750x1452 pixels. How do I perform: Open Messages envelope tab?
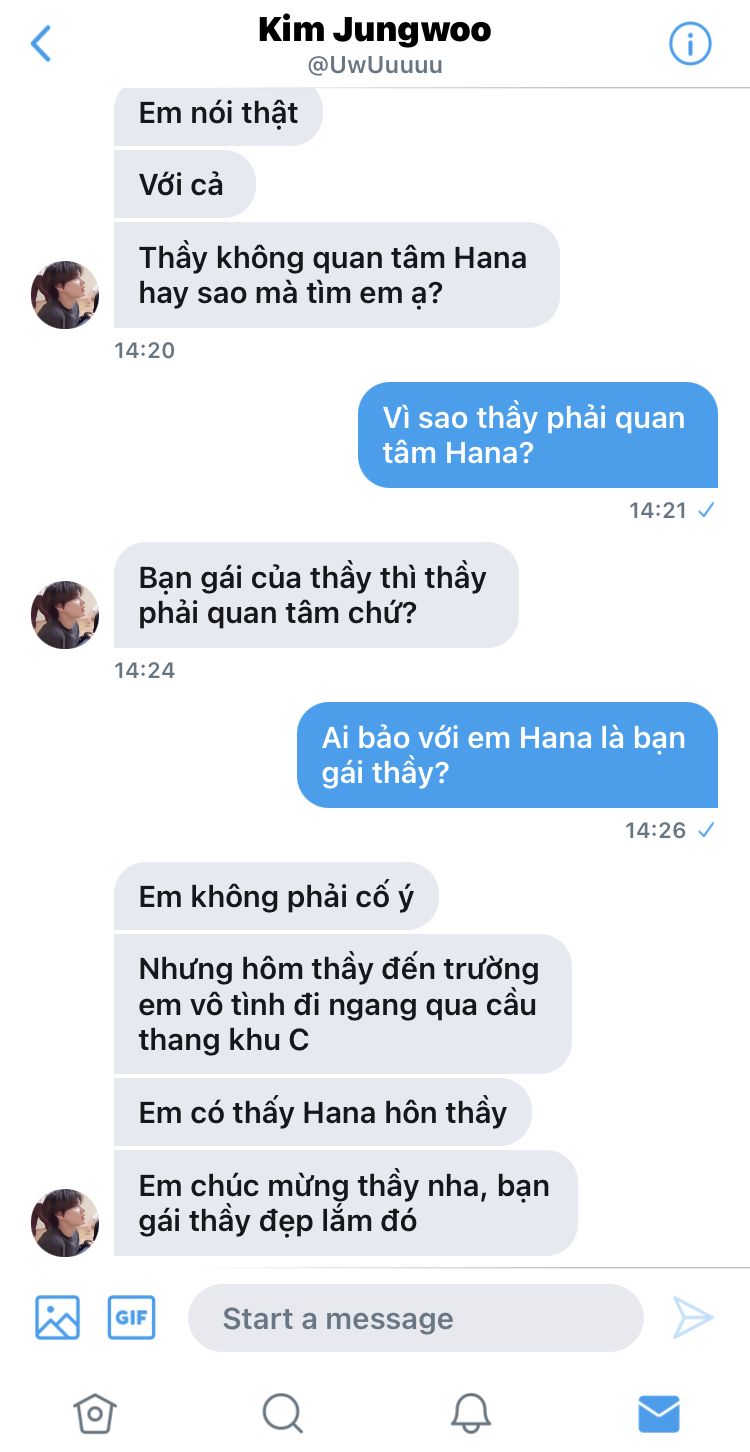pos(659,1414)
